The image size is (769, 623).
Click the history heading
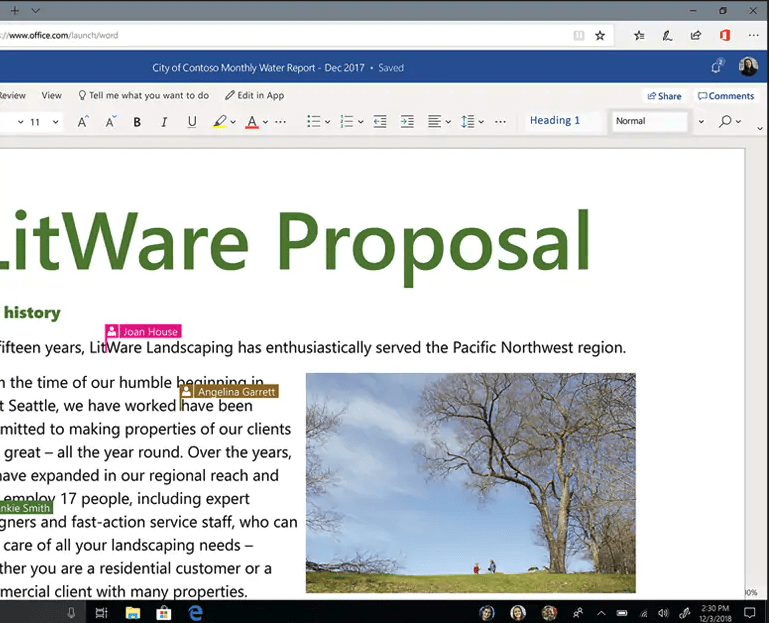click(32, 312)
